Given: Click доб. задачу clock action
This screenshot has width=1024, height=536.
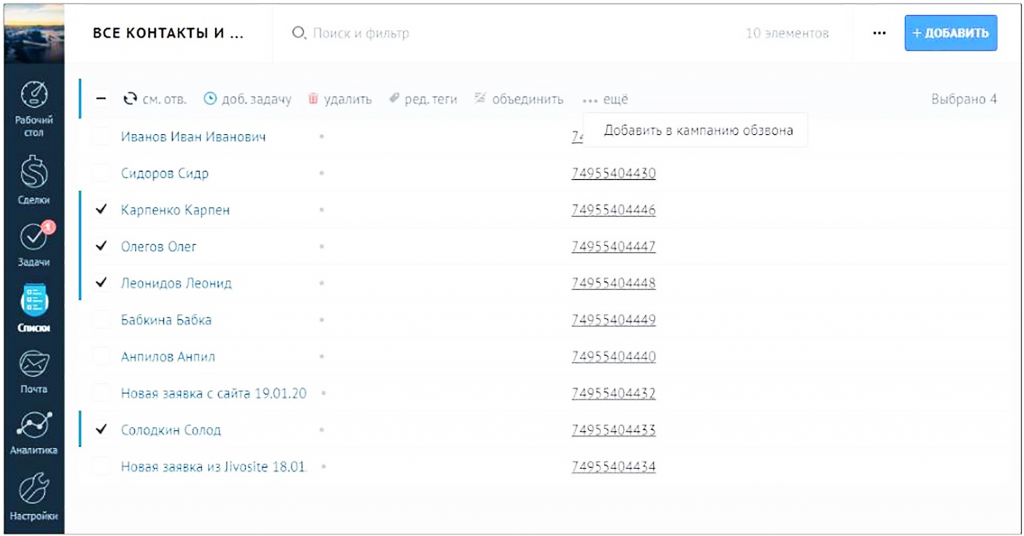Looking at the screenshot, I should click(247, 99).
